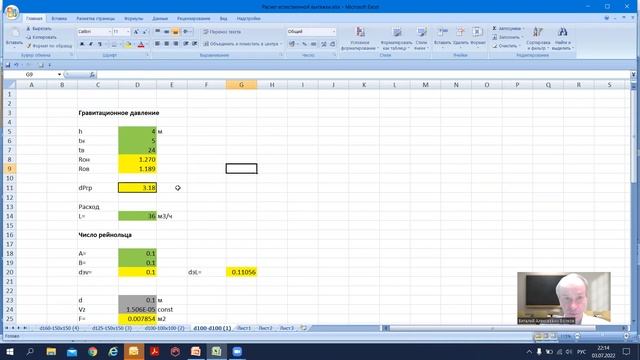Click the Format Painter (Формат по образцу)
This screenshot has height=360, width=640.
[49, 46]
